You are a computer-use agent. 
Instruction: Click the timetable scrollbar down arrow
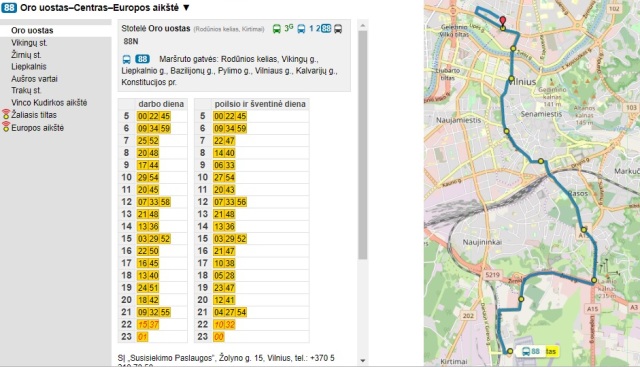[x=362, y=360]
